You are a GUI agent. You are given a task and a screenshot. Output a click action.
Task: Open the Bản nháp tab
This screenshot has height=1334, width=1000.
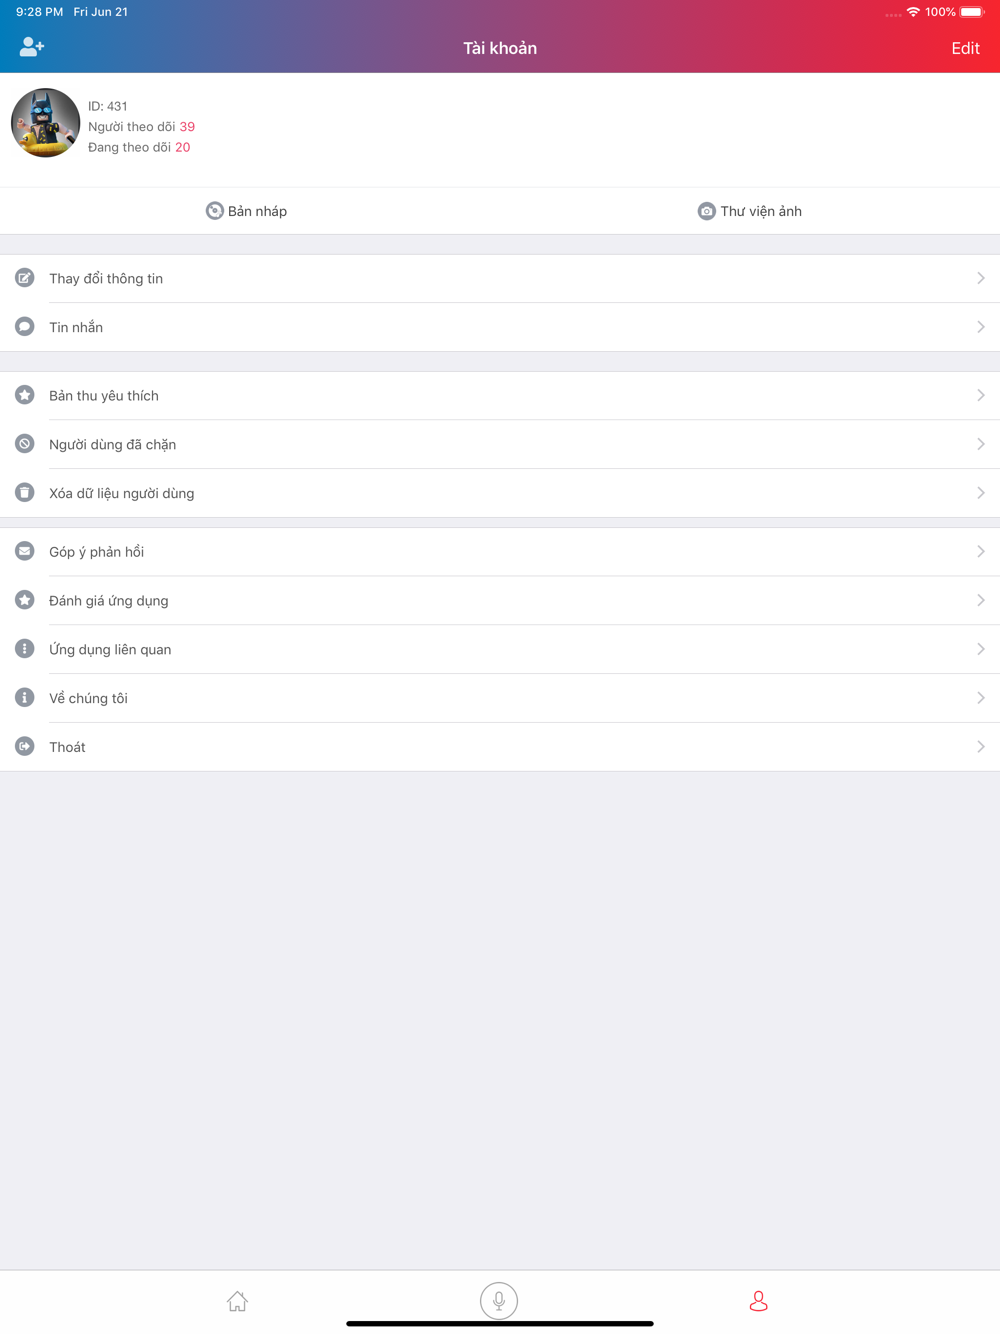point(247,211)
